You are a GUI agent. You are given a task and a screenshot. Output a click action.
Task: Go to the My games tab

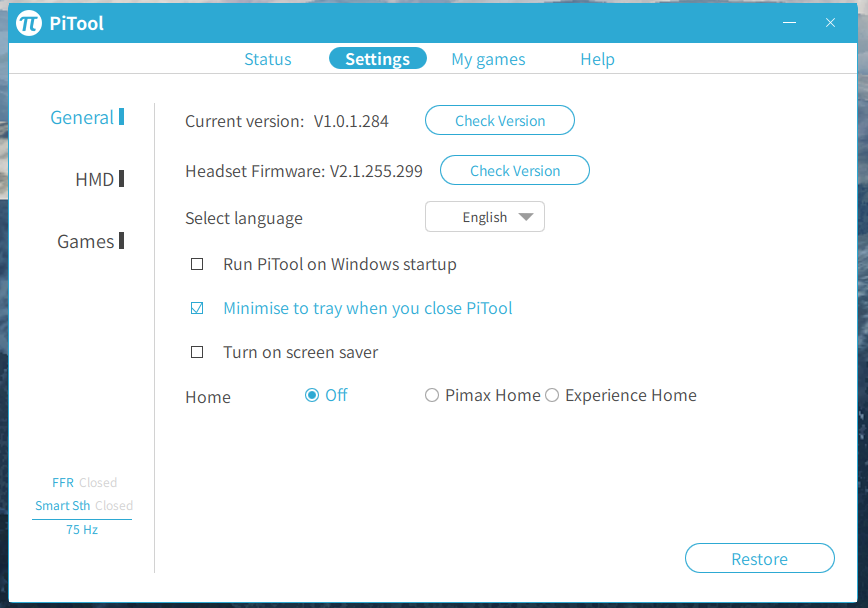(488, 59)
